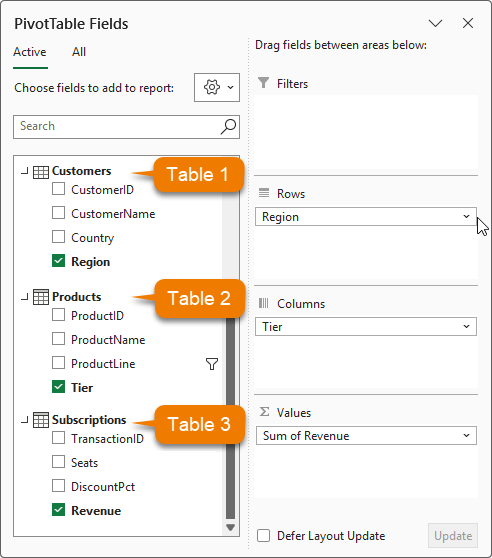Select the Subscriptions table name
The width and height of the screenshot is (492, 558).
89,420
